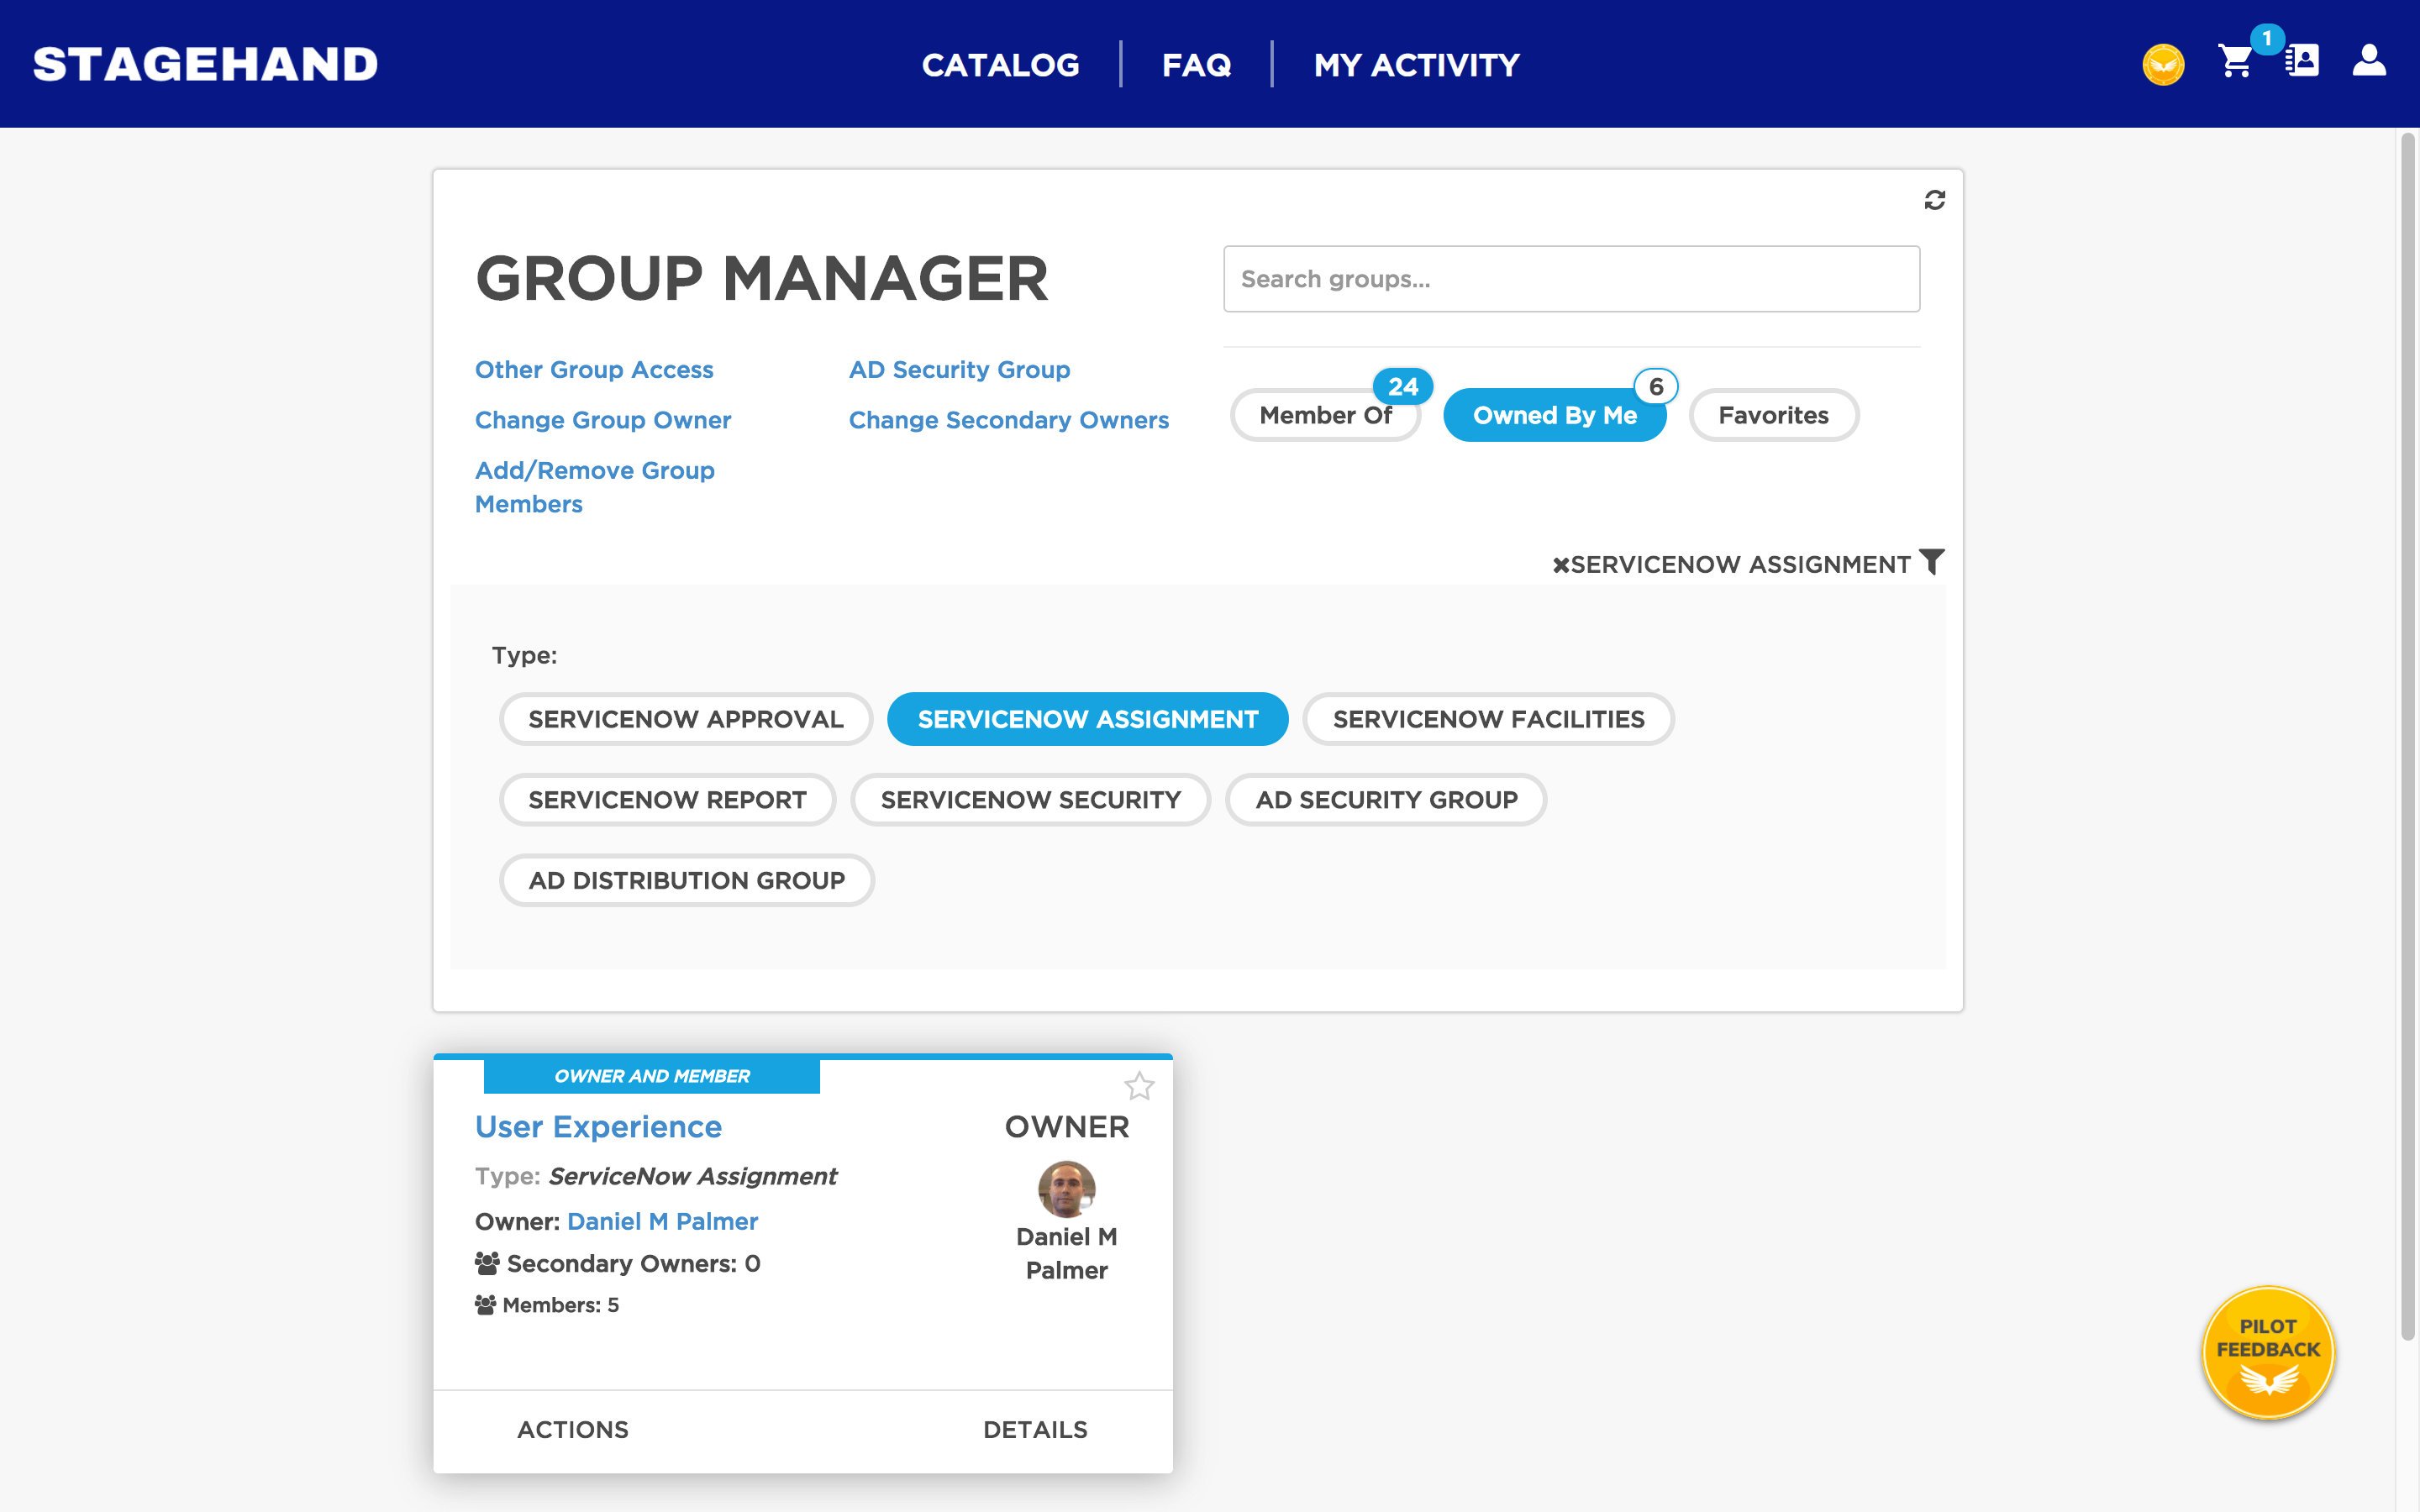Toggle ServiceNow Facilities type filter
Screen dimensions: 2420x1512
(1488, 719)
